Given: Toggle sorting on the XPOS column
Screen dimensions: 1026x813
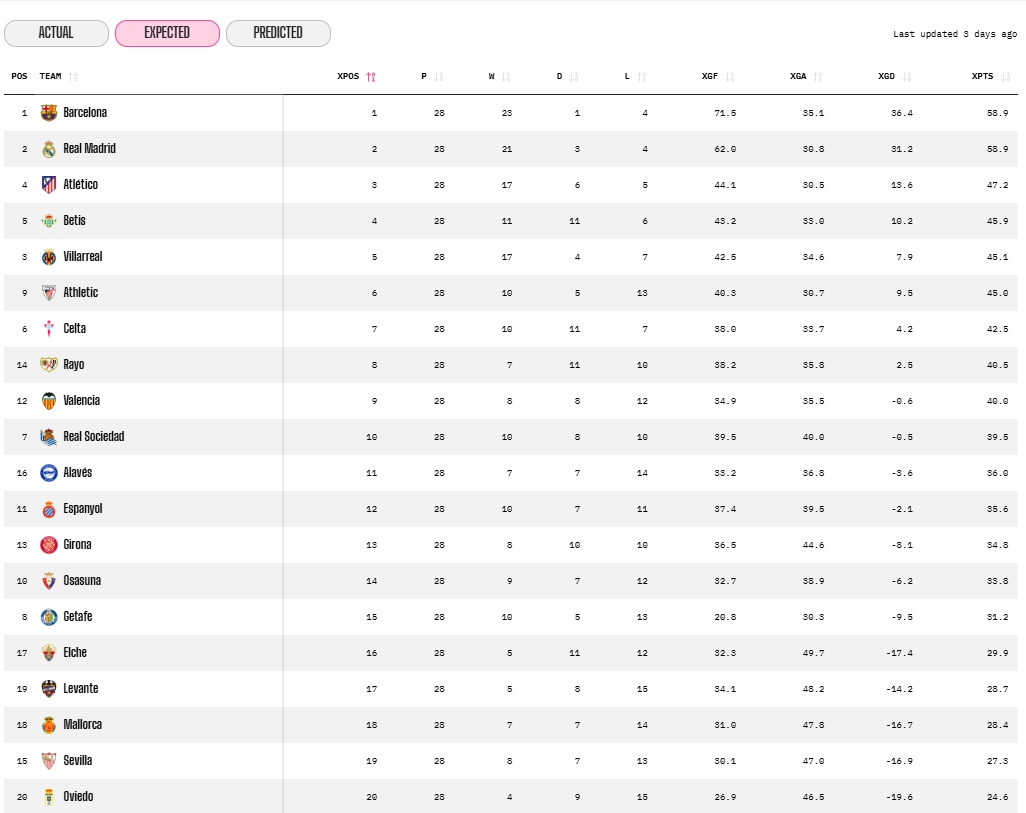Looking at the screenshot, I should point(369,75).
